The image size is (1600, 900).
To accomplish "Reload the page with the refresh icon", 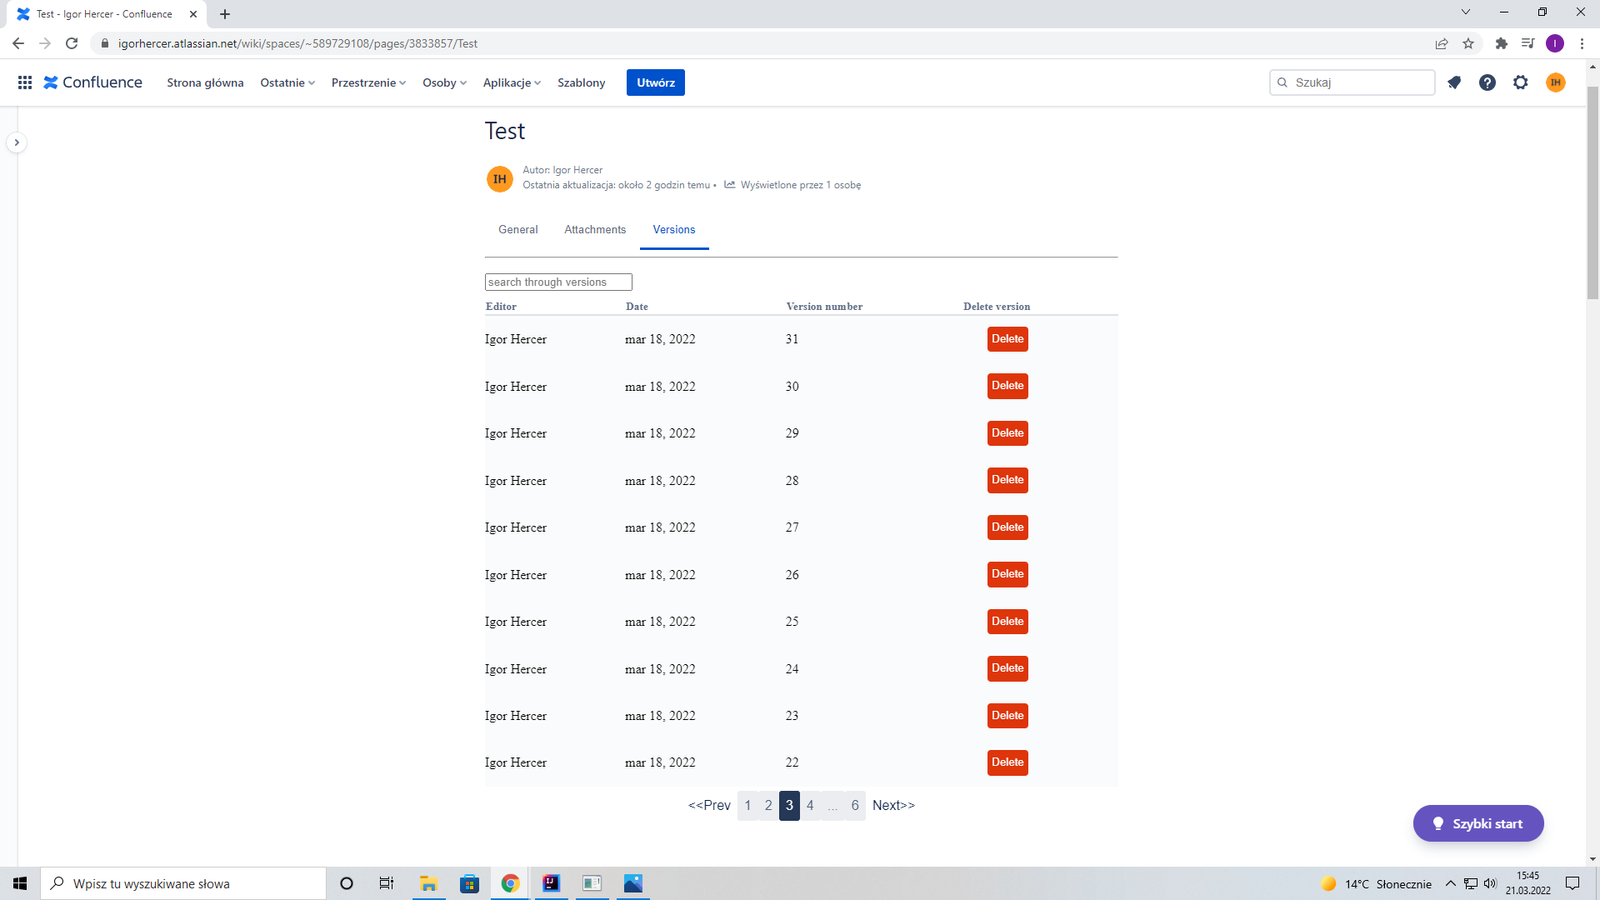I will [x=72, y=43].
